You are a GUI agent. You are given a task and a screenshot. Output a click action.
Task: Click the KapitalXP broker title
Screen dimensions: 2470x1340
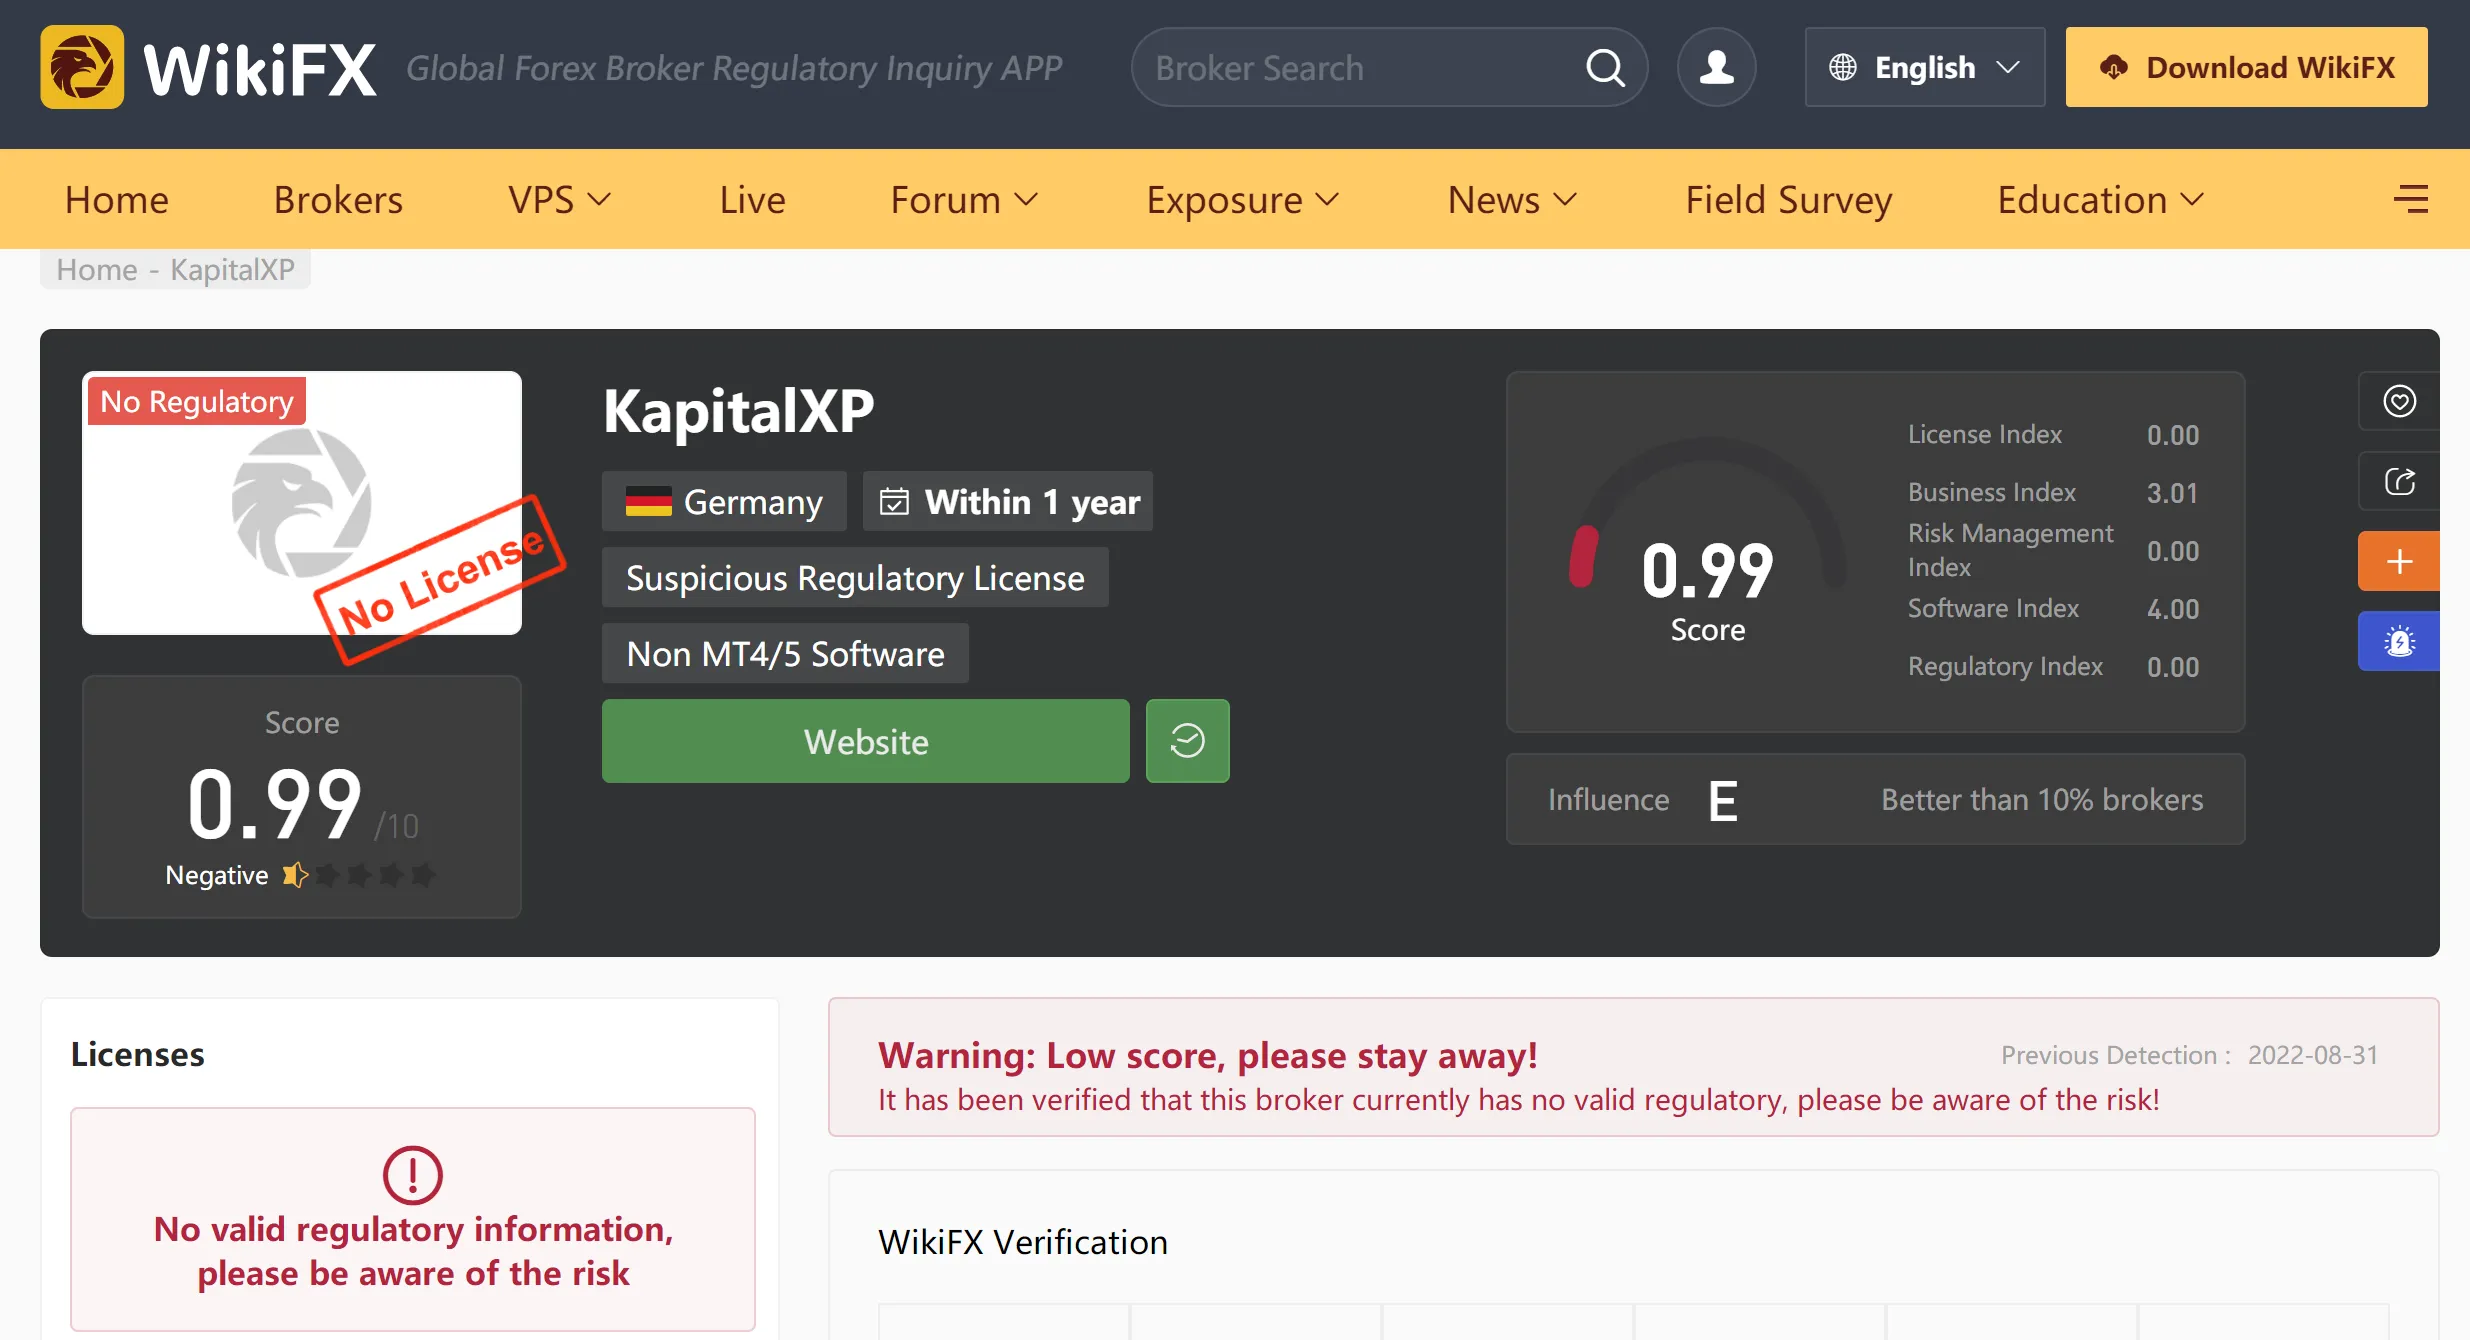(x=738, y=411)
